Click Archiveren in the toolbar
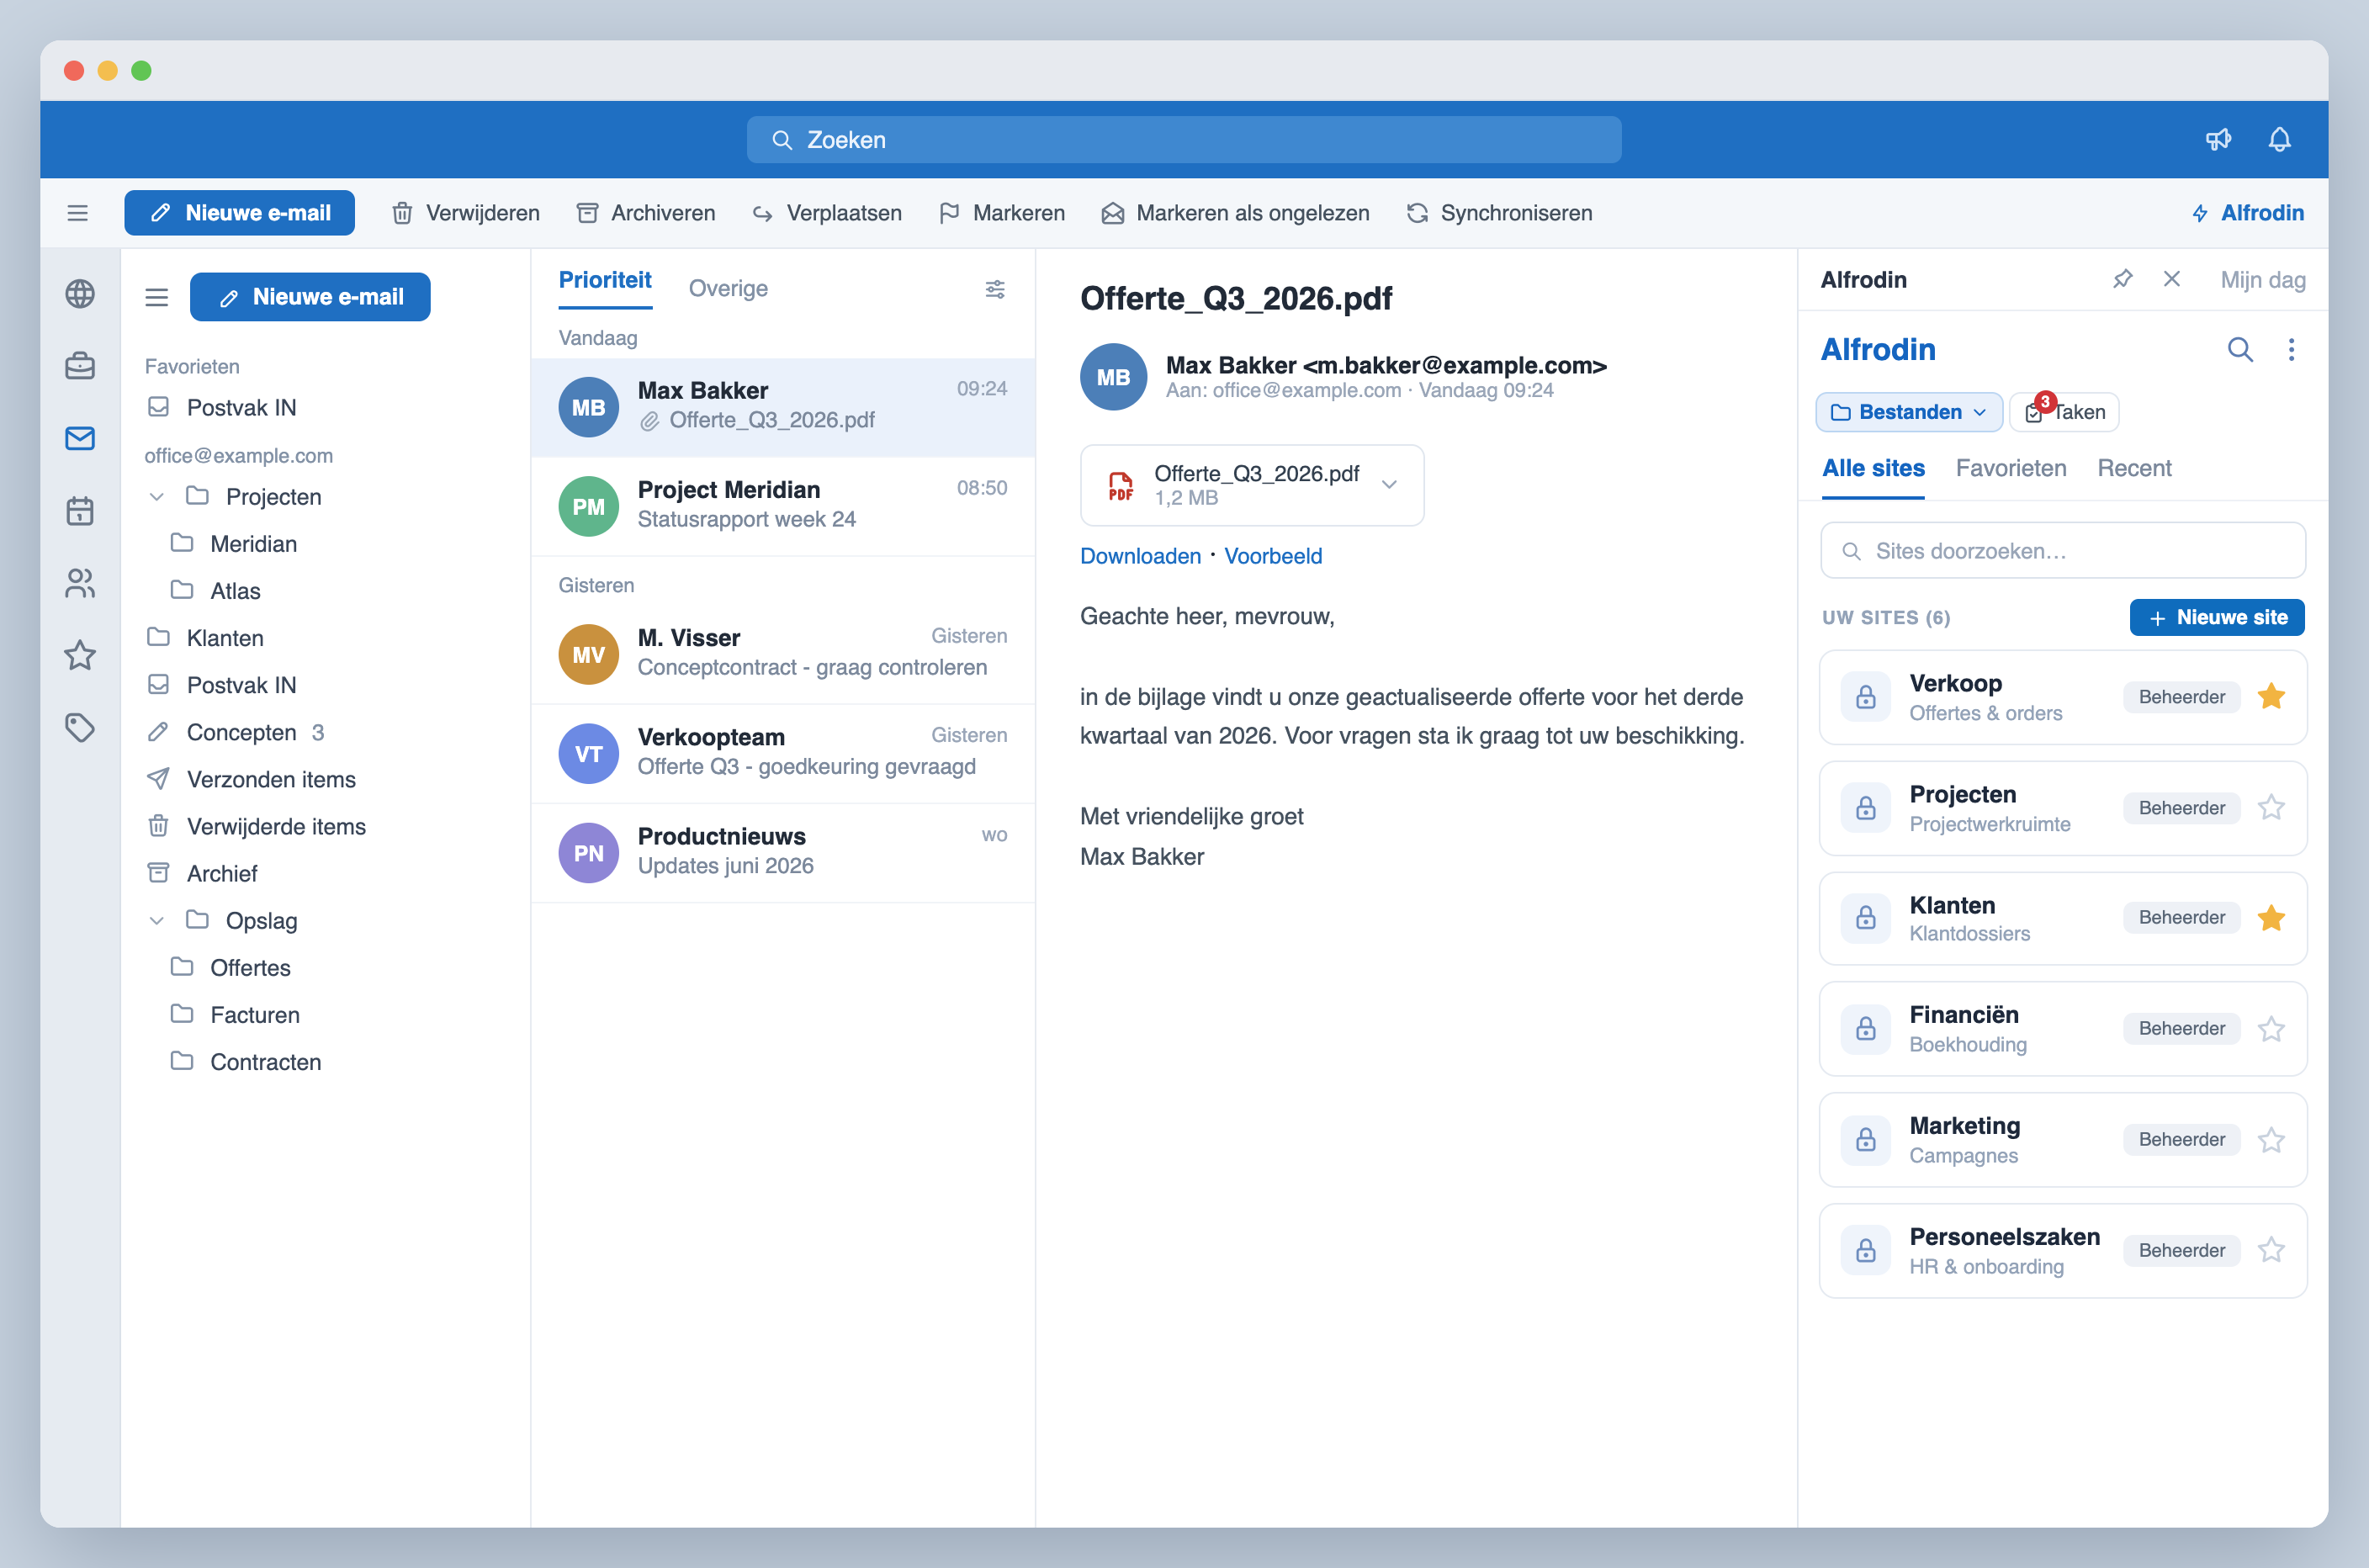Screen dimensions: 2369x1568 (646, 213)
